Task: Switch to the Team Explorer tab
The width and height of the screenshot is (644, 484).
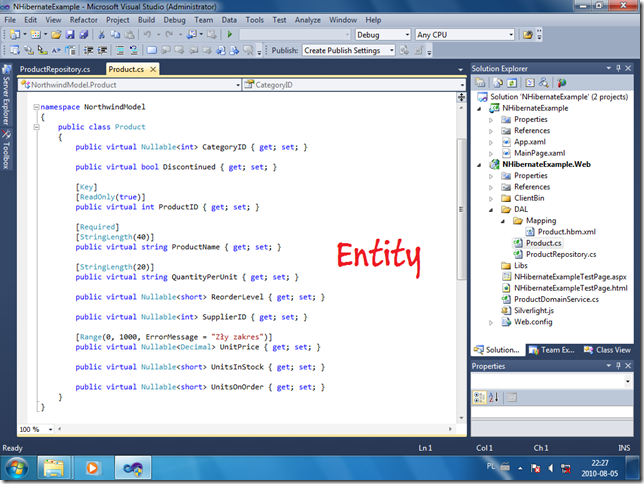Action: [x=552, y=350]
